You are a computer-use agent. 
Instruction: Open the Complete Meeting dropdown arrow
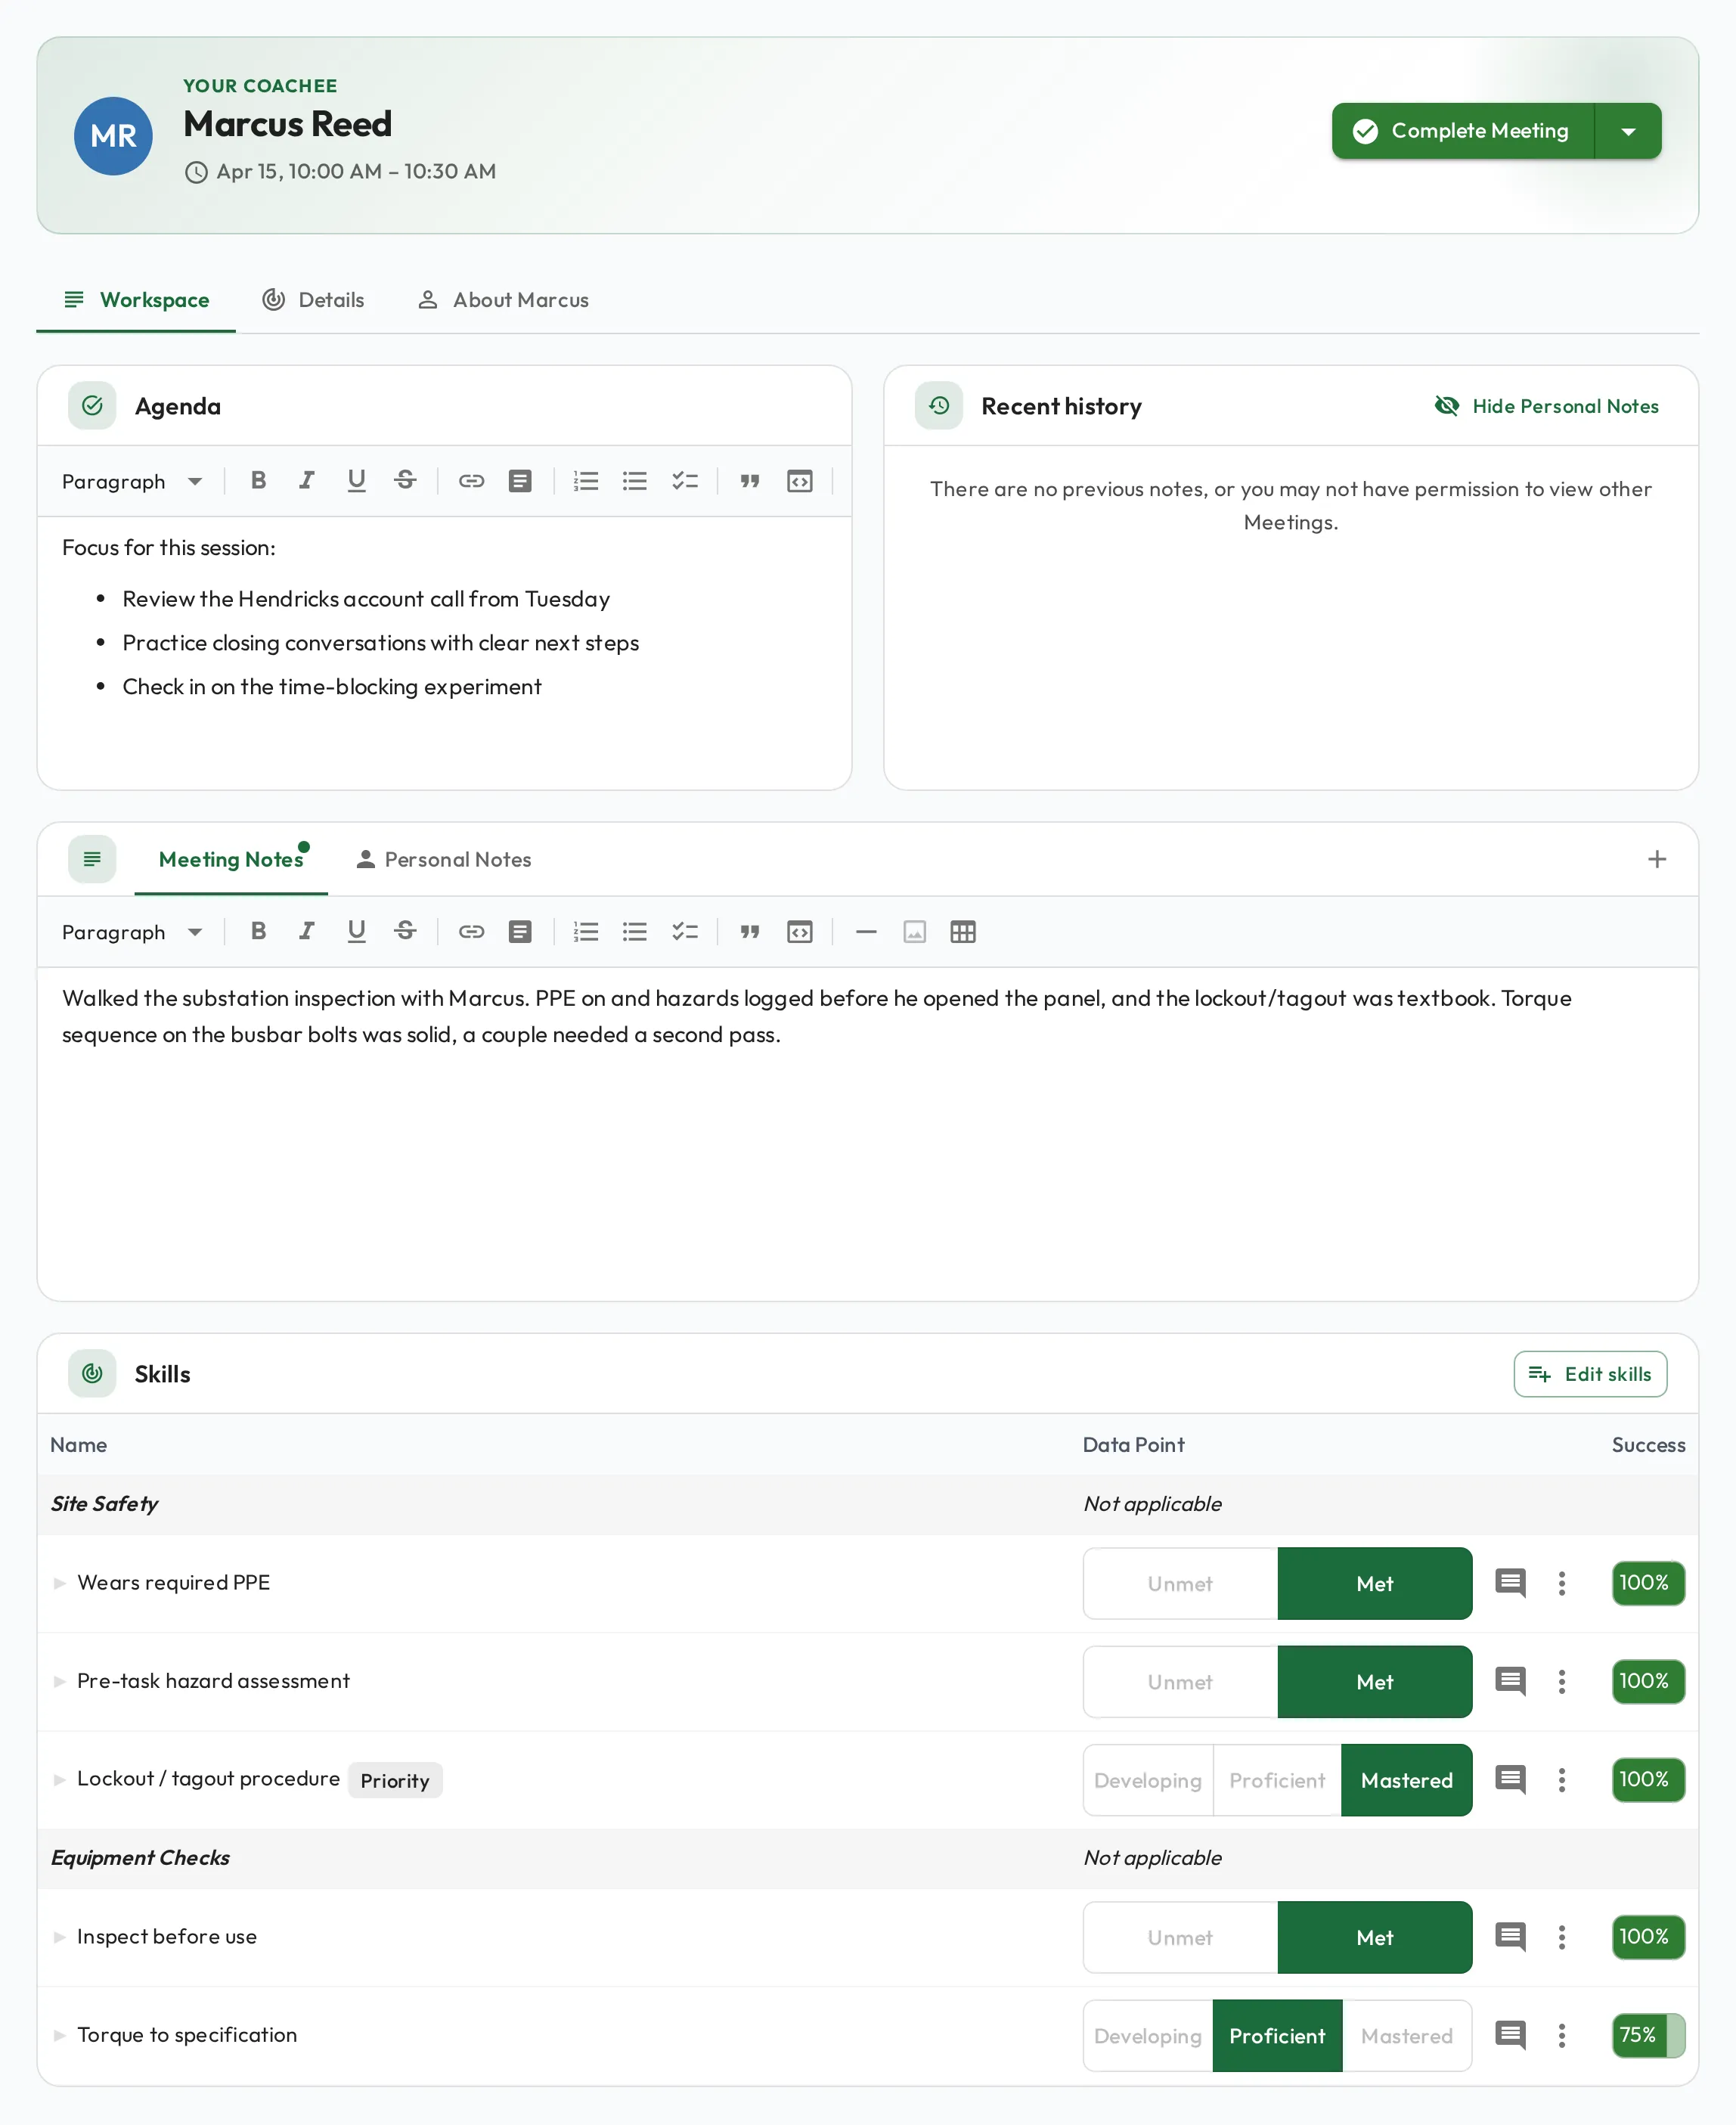[1628, 131]
